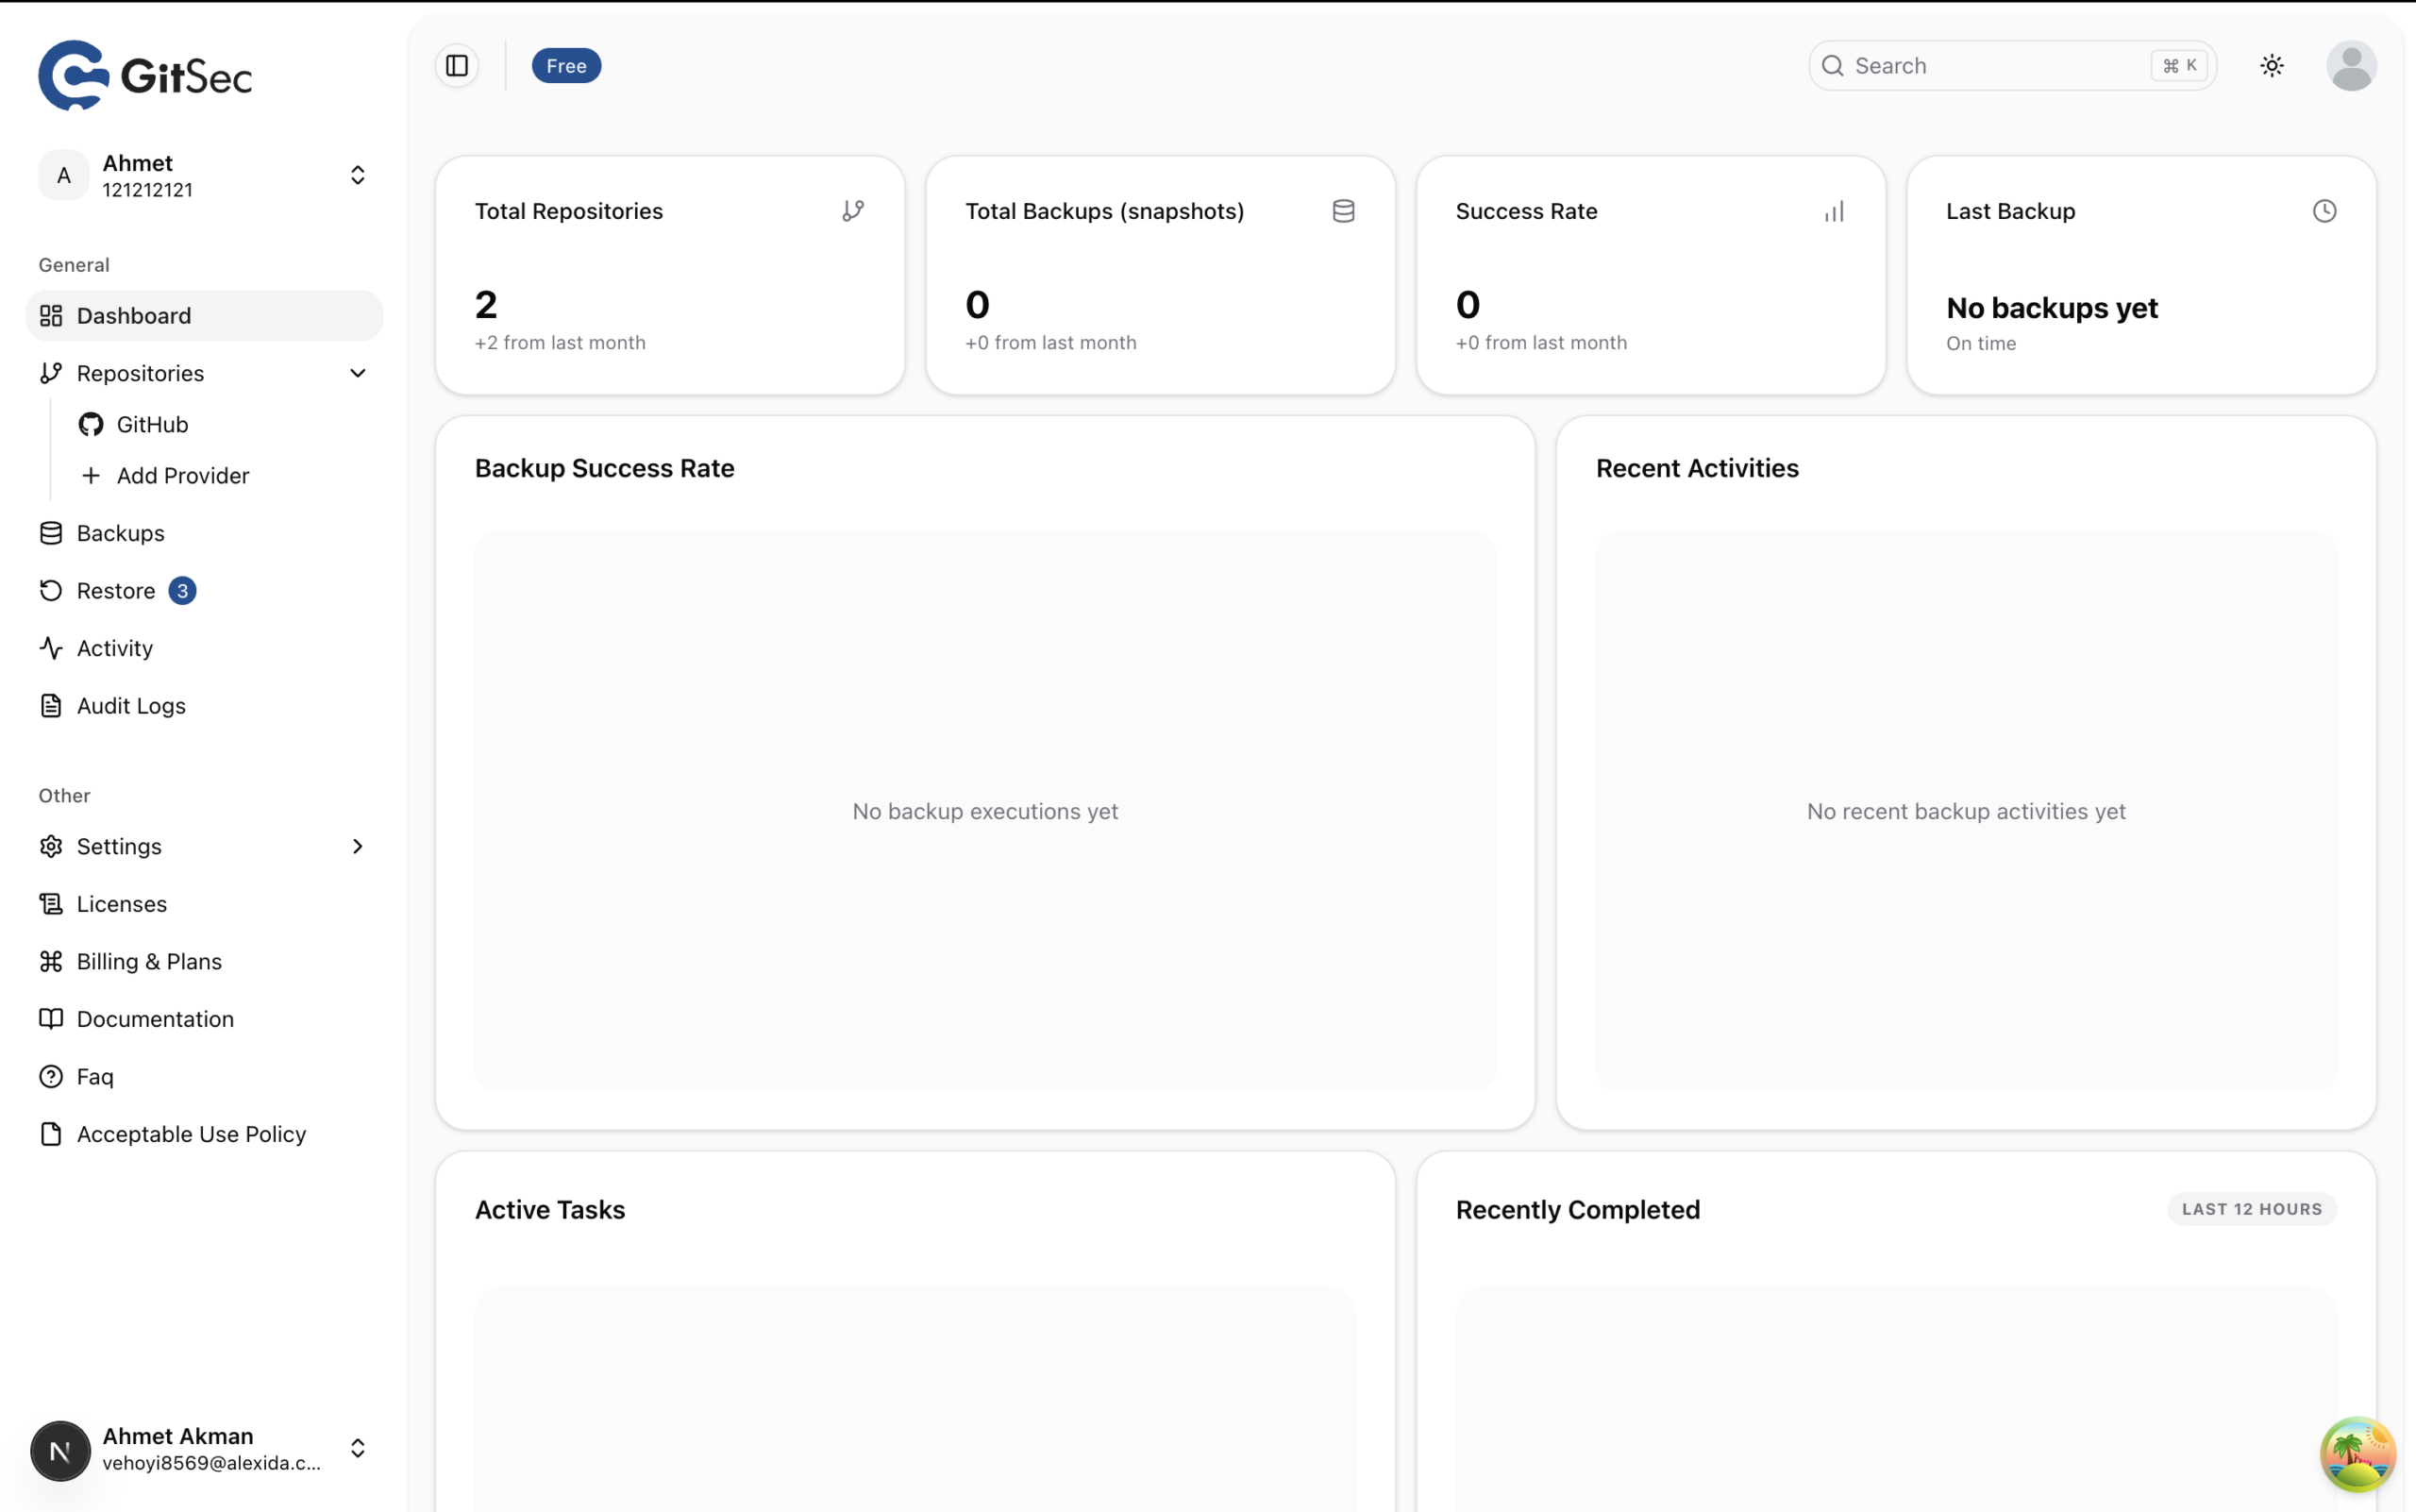Open the Audit Logs menu item
2416x1512 pixels.
point(130,706)
